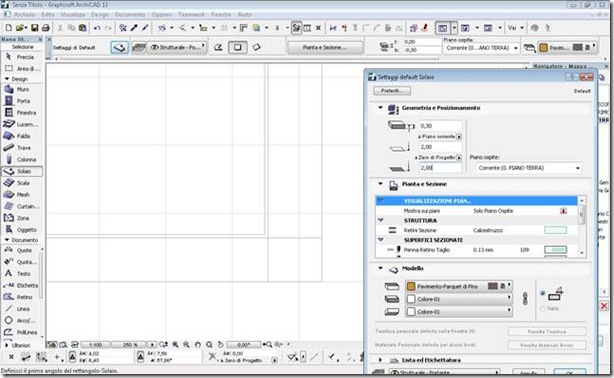The width and height of the screenshot is (614, 378).
Task: Click the Retini Sezione fill swatch
Action: click(x=555, y=230)
